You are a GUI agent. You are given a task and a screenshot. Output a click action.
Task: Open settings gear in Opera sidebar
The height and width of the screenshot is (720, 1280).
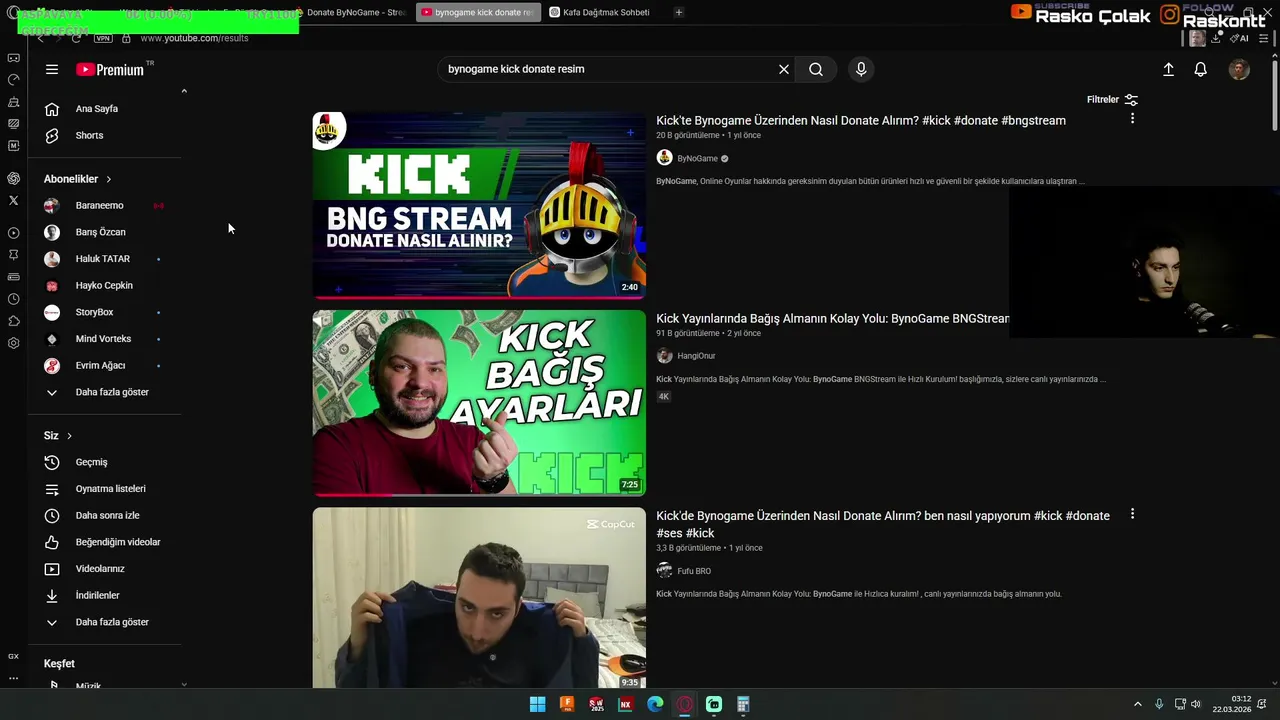coord(13,343)
